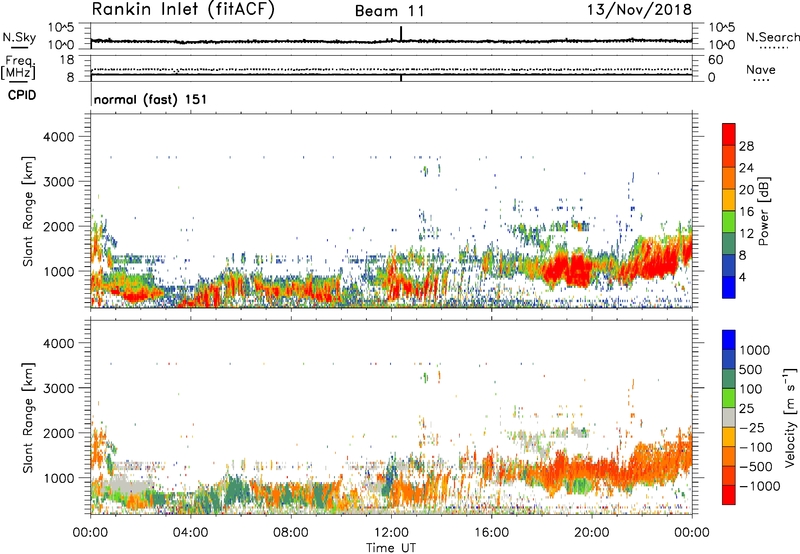Click the "Velocity [m s-1]" colour bar title

click(790, 417)
